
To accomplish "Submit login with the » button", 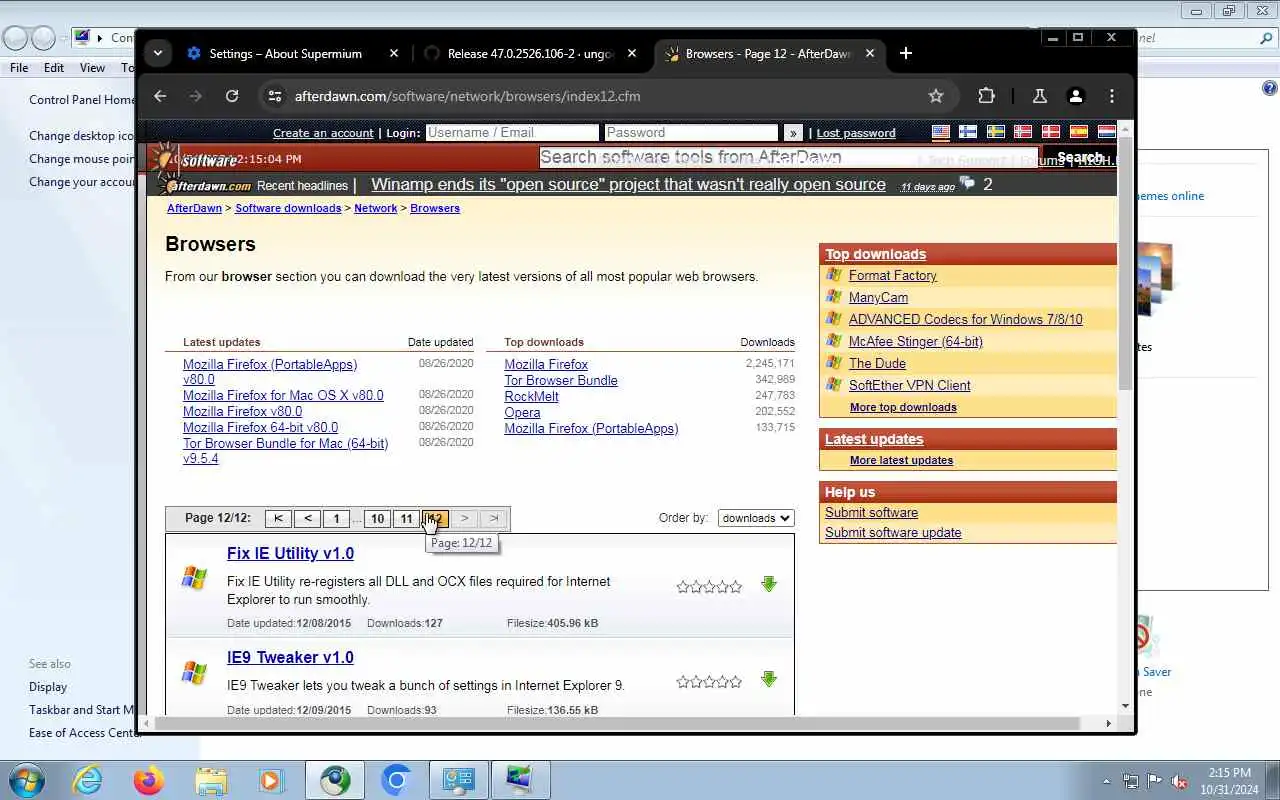I will [x=793, y=133].
